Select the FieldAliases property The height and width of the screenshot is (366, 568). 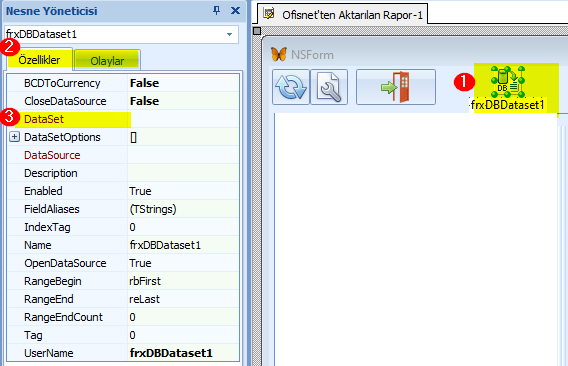click(x=51, y=209)
